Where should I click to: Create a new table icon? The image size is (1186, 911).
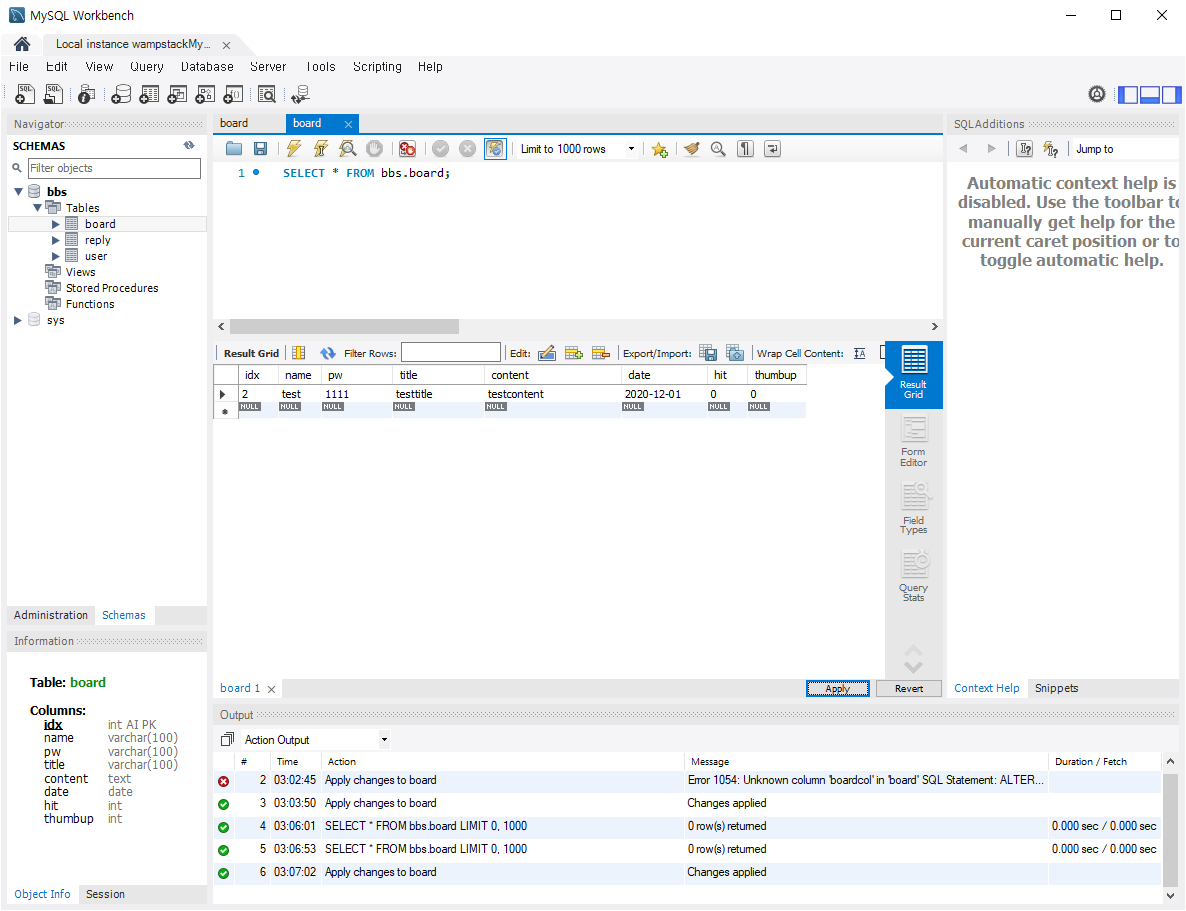[x=149, y=94]
